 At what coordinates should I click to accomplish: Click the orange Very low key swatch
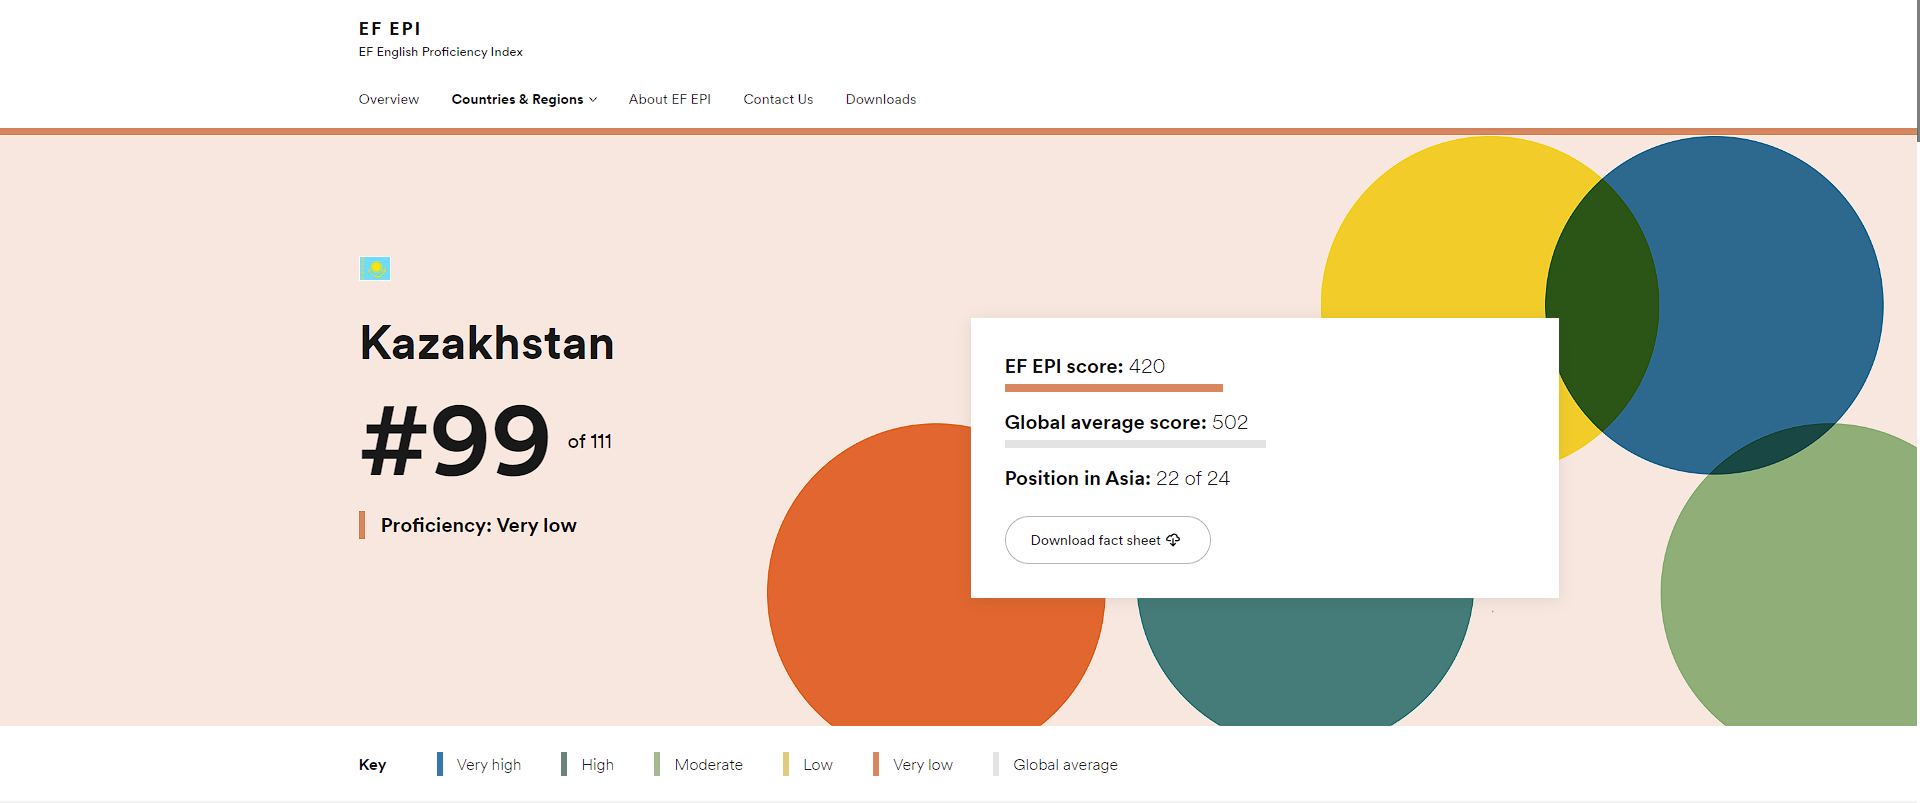[x=876, y=764]
